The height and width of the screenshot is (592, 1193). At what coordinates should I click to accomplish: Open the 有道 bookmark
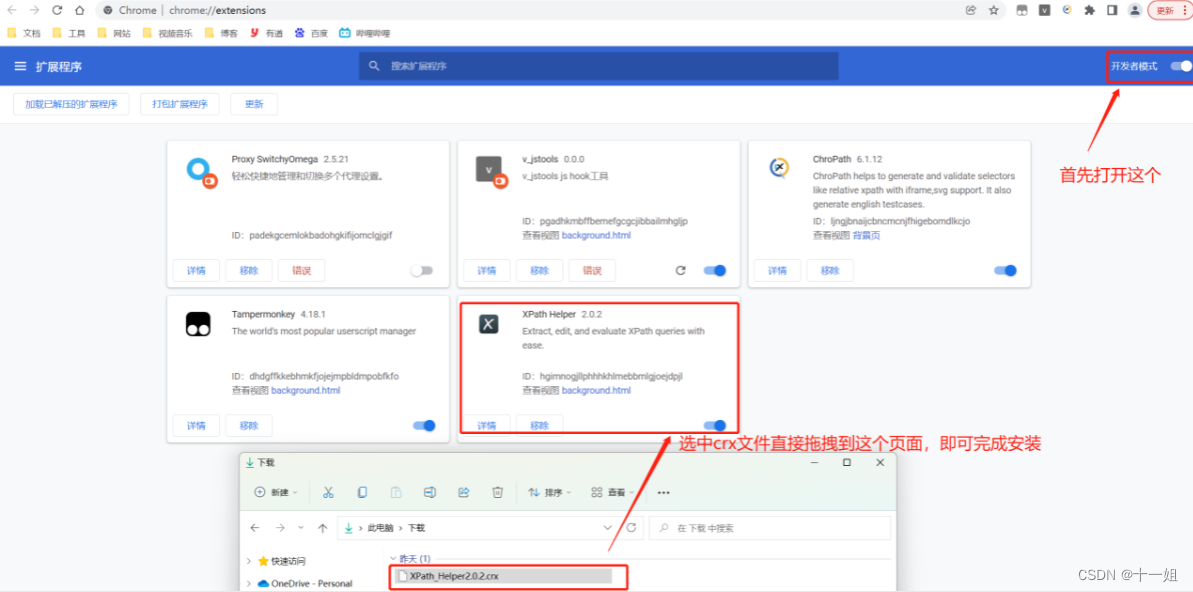[x=266, y=33]
